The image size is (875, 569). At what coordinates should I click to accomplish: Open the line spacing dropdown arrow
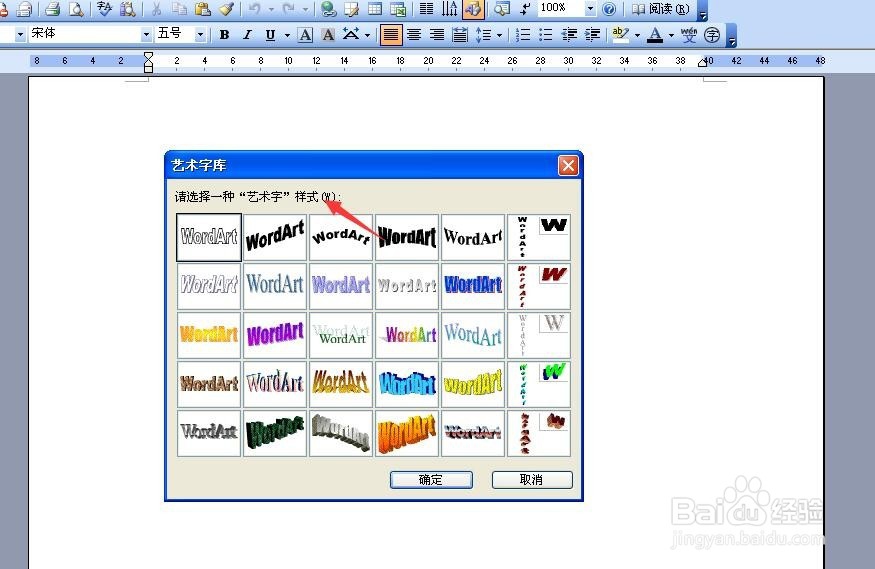[499, 35]
